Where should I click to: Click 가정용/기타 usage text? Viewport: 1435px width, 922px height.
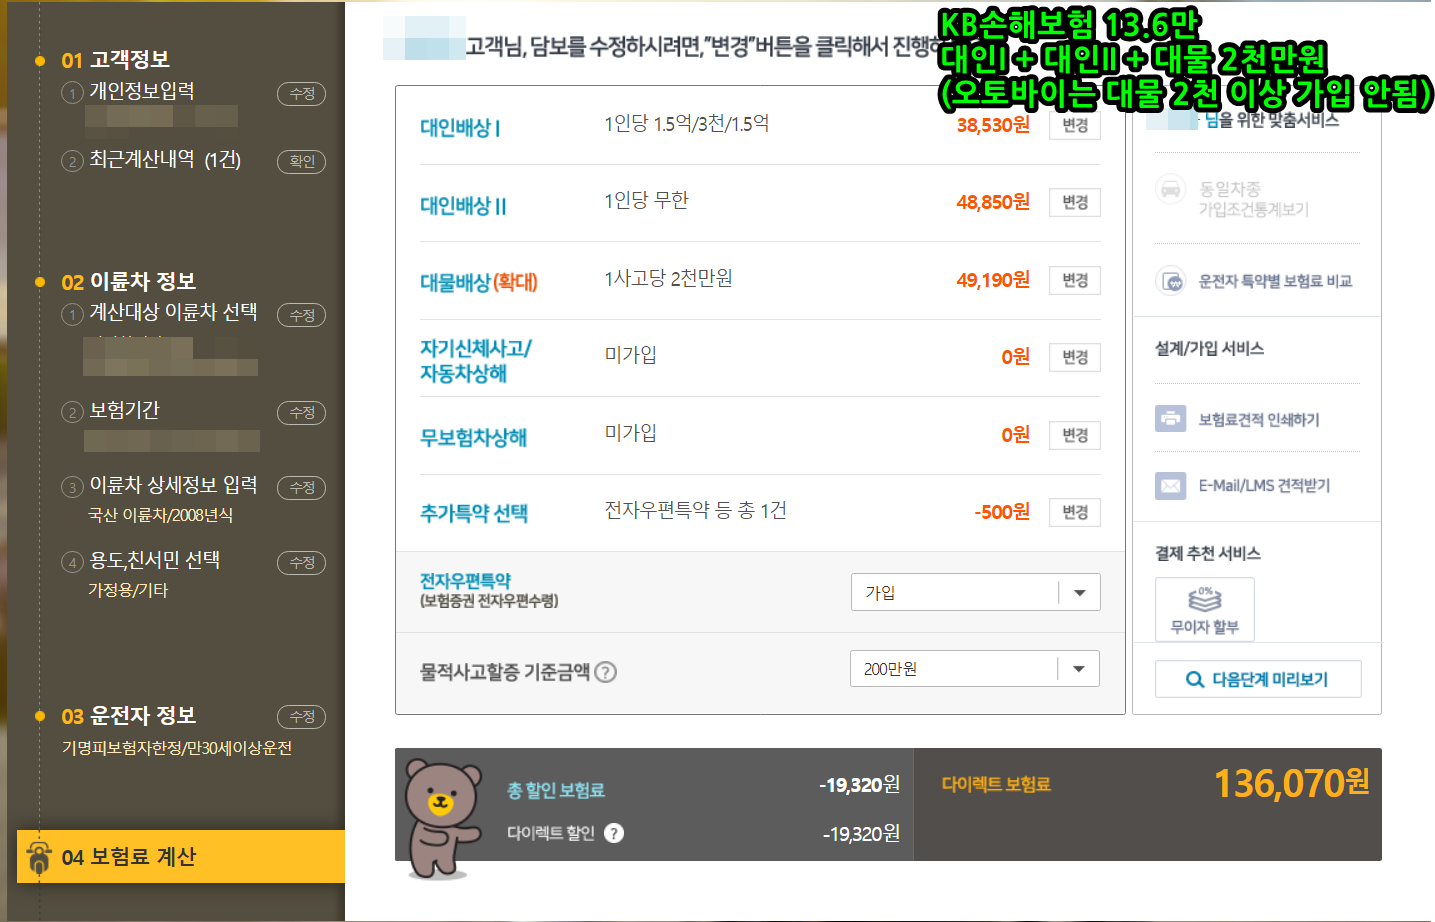point(128,590)
